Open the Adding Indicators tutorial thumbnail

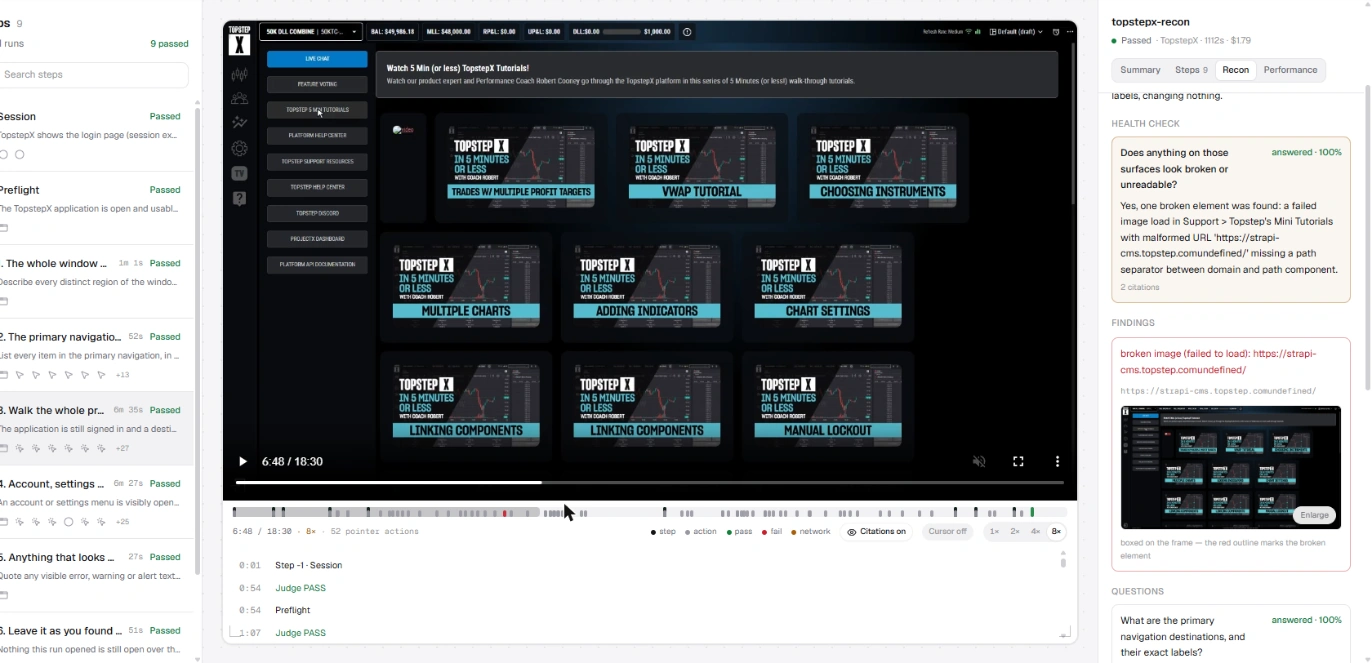[x=647, y=287]
